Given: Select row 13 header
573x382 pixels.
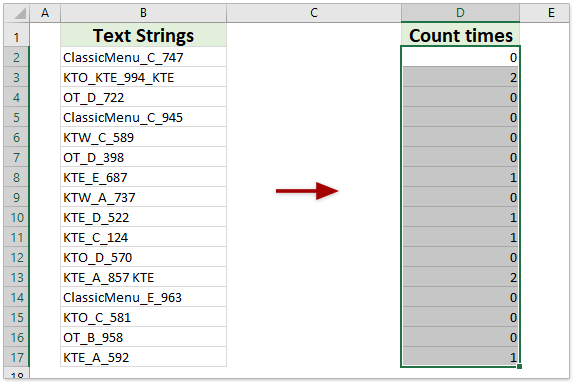Looking at the screenshot, I should pyautogui.click(x=16, y=277).
